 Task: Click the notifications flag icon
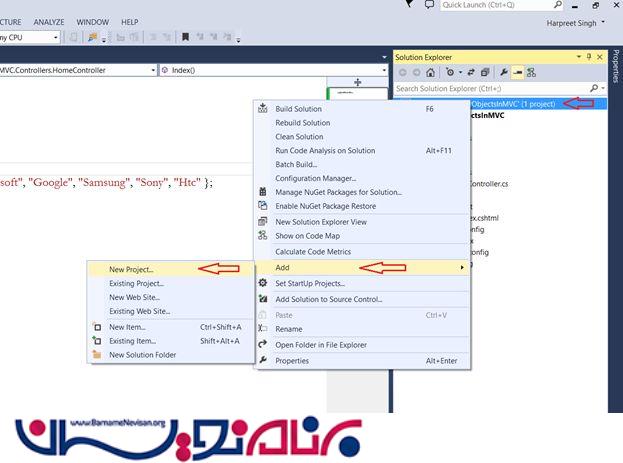coord(409,4)
